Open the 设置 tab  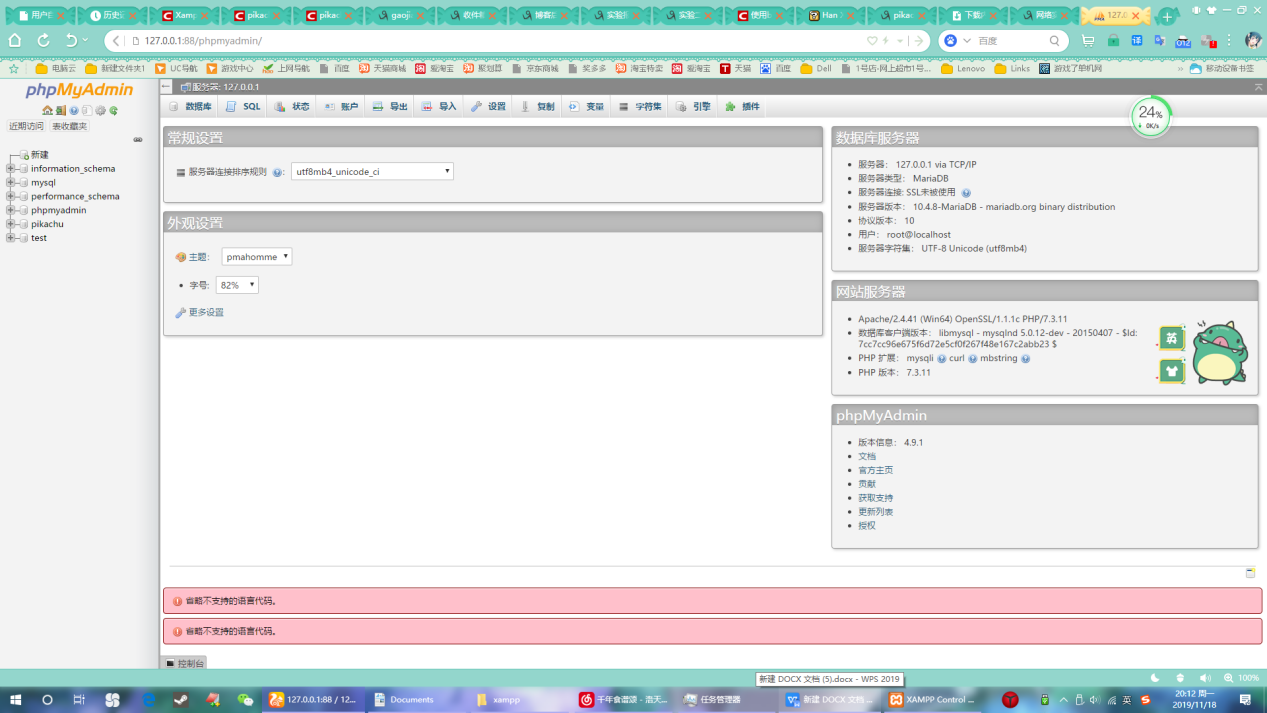pyautogui.click(x=488, y=107)
